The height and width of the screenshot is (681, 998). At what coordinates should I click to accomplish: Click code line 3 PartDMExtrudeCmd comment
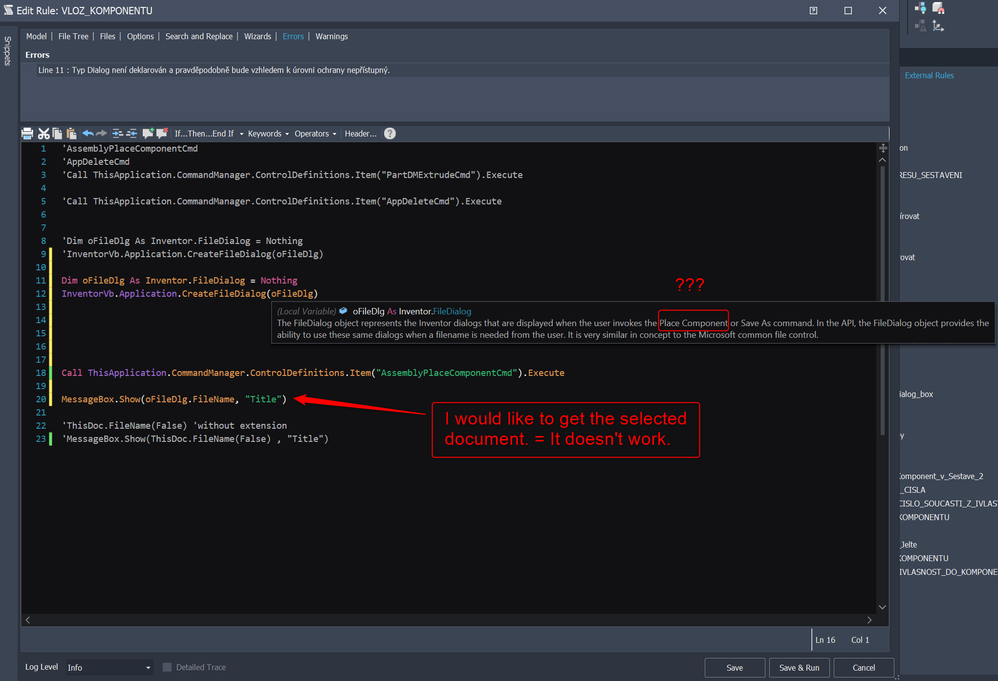(292, 175)
